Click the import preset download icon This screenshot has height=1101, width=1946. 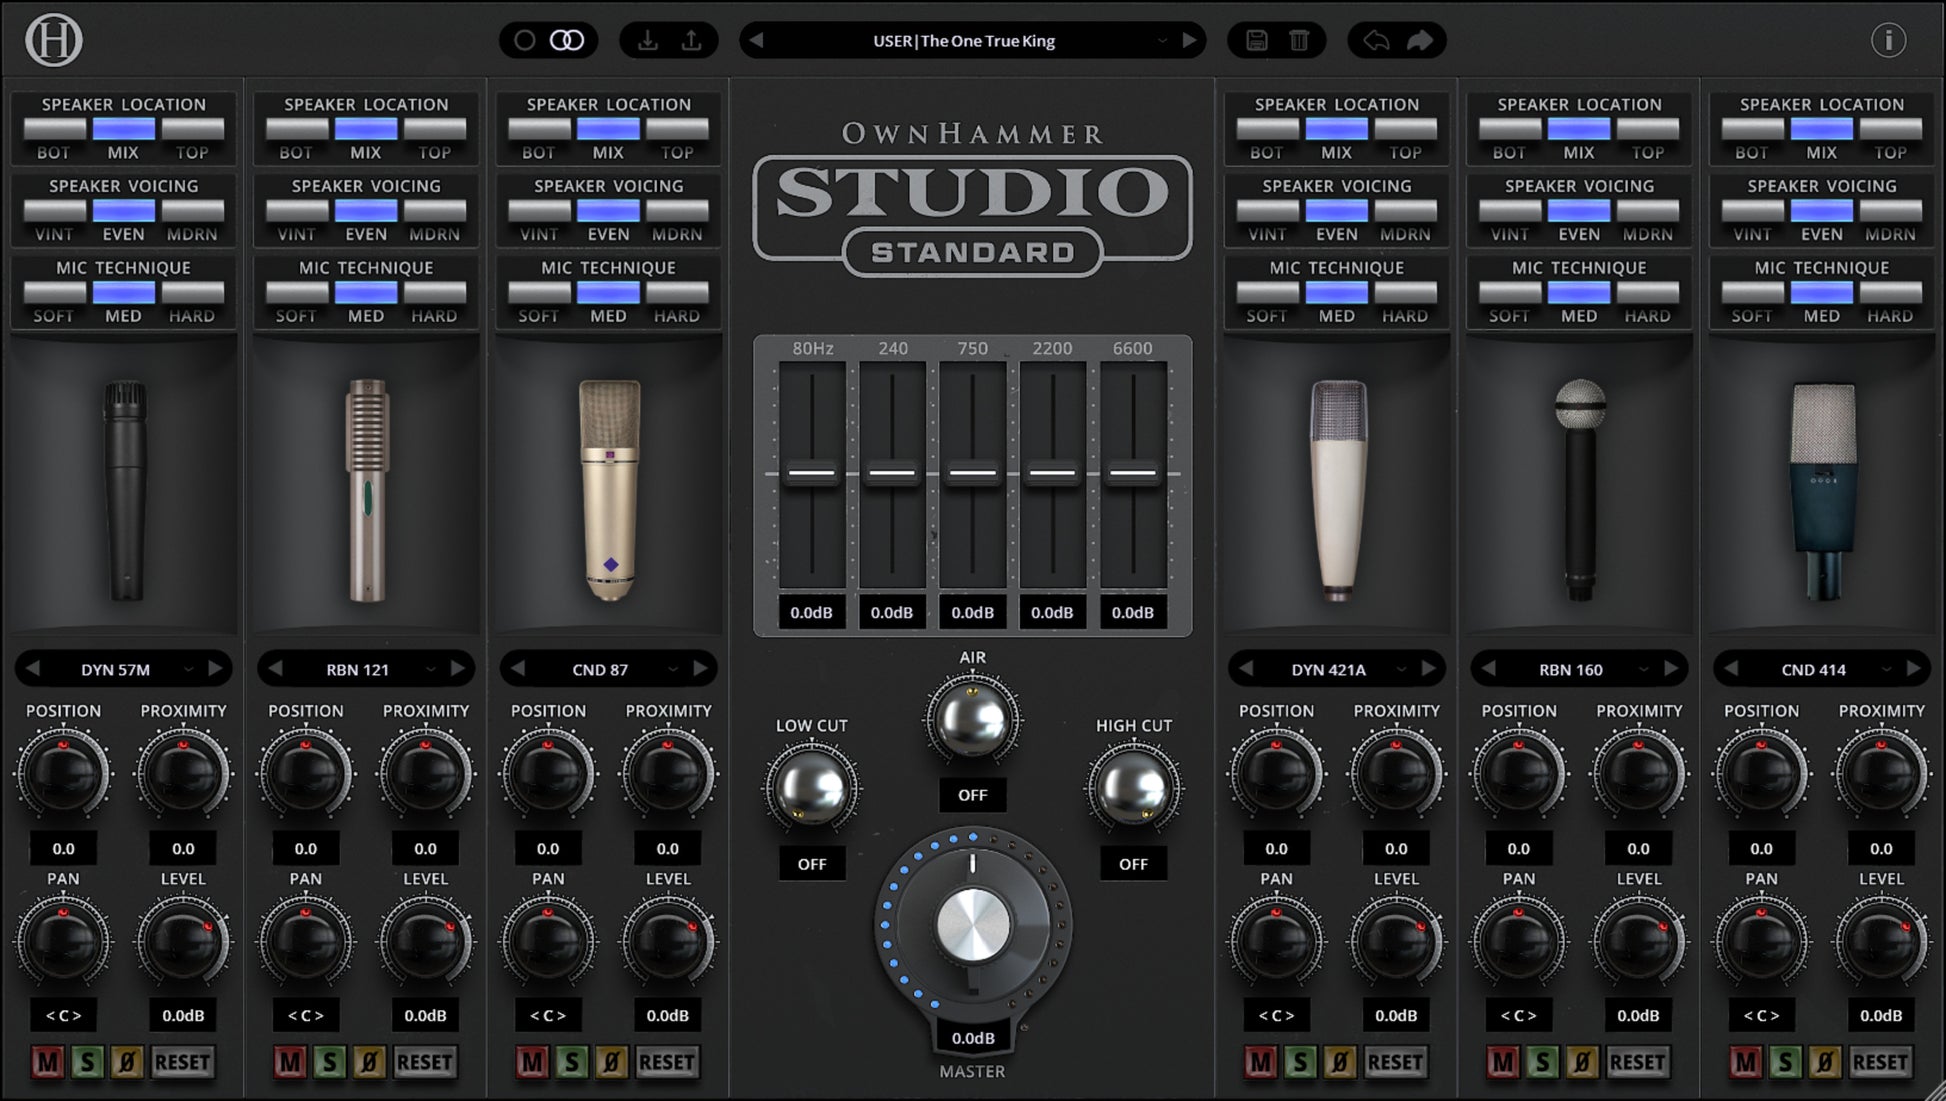tap(648, 41)
